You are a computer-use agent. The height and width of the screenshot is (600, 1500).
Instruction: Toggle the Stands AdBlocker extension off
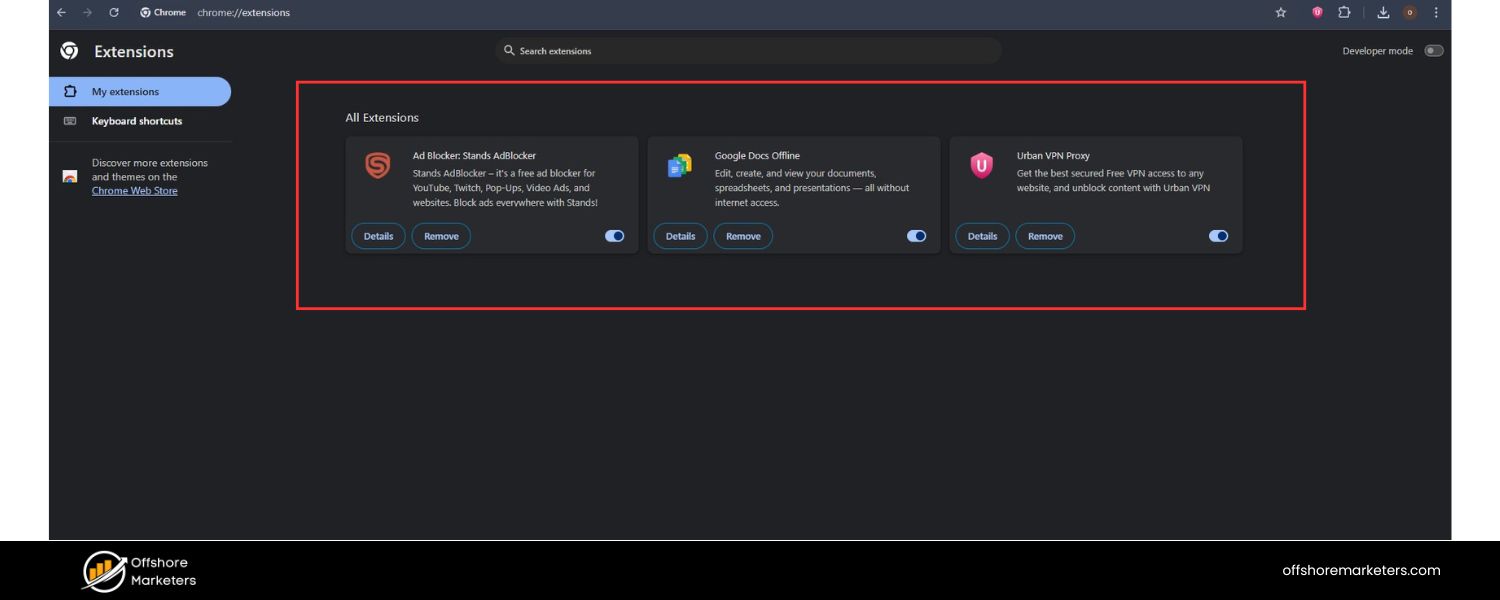(614, 235)
